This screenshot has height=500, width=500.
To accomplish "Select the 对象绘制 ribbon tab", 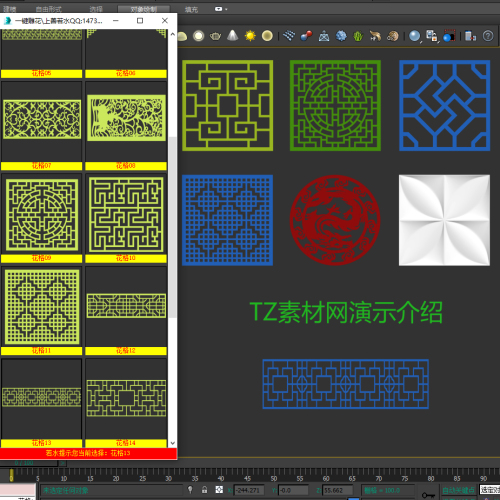I will 144,9.
